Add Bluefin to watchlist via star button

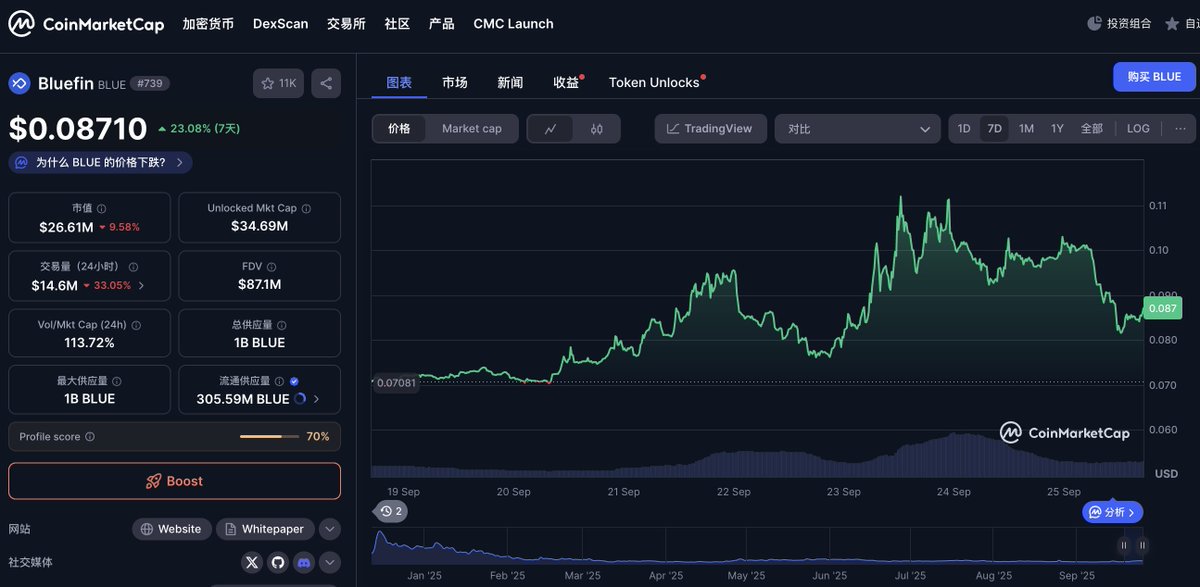tap(278, 84)
